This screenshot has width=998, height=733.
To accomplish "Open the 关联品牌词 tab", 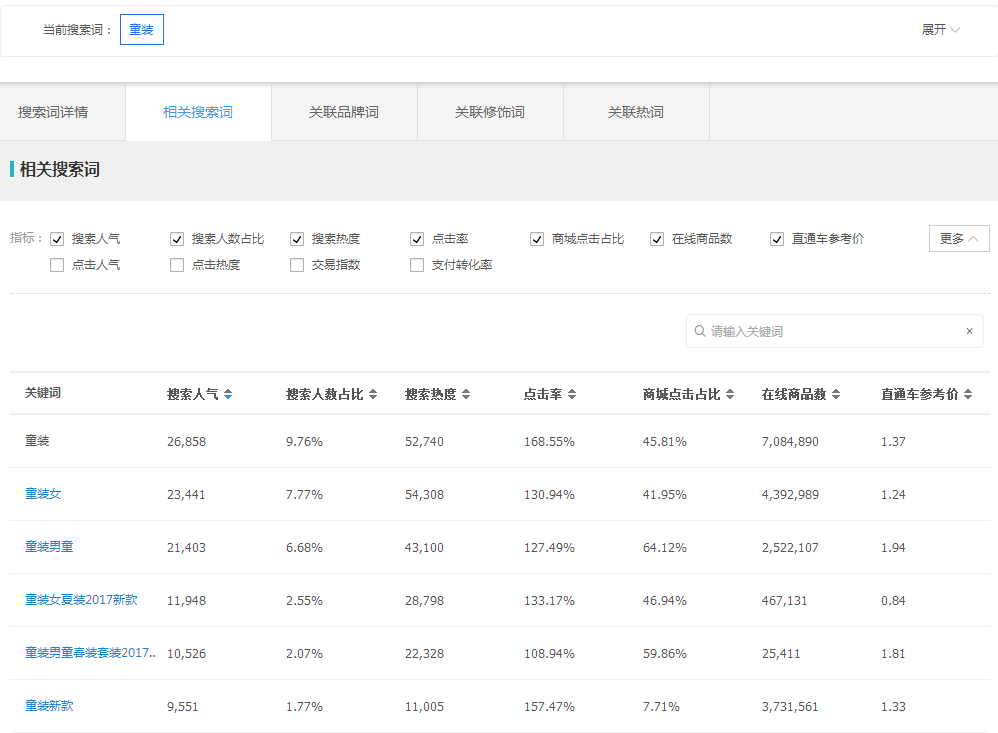I will 344,112.
